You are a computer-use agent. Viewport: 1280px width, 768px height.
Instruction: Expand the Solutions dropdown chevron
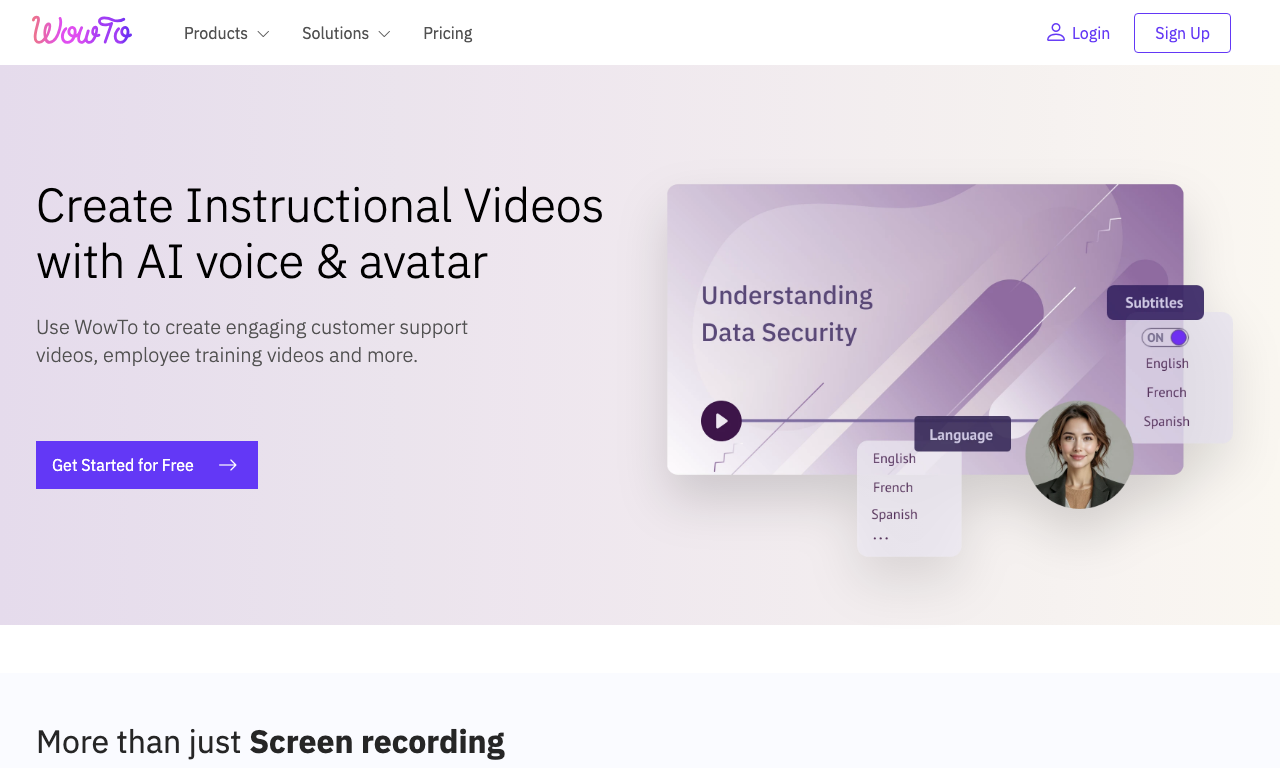coord(384,34)
